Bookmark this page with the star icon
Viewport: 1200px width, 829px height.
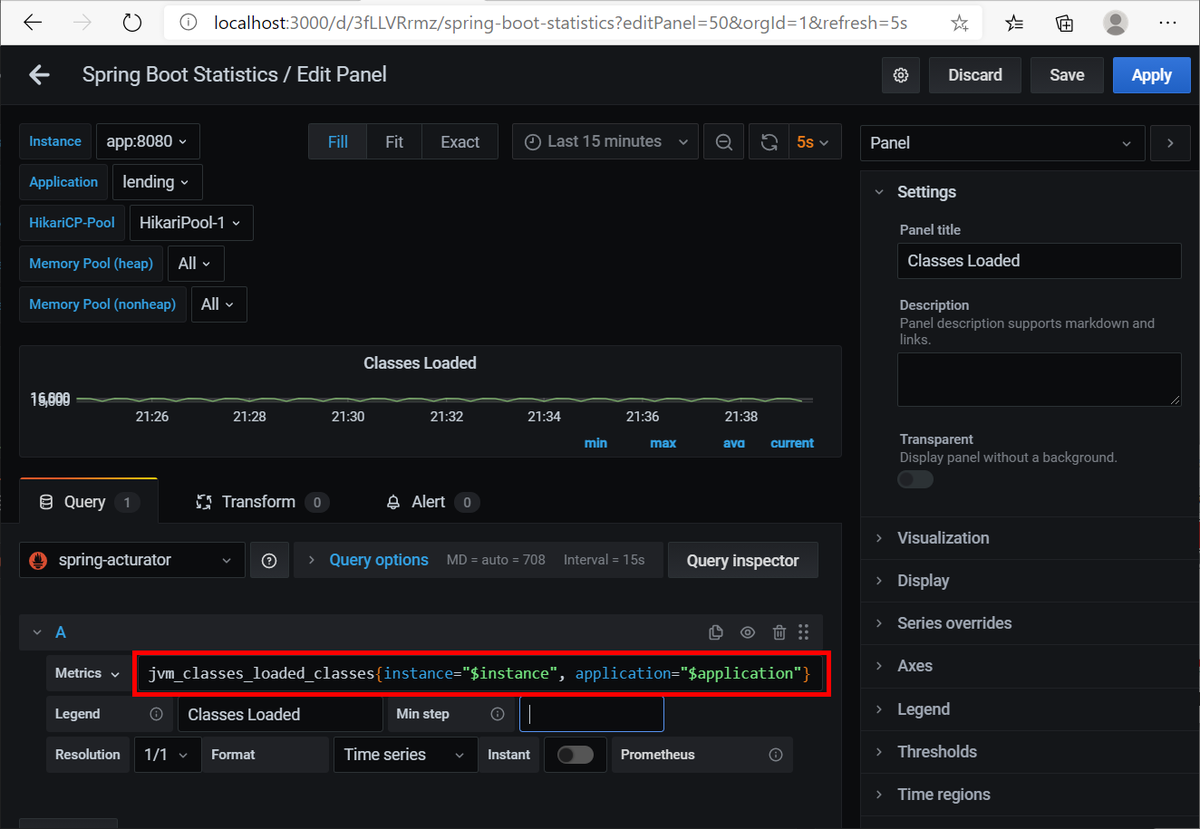(x=959, y=23)
